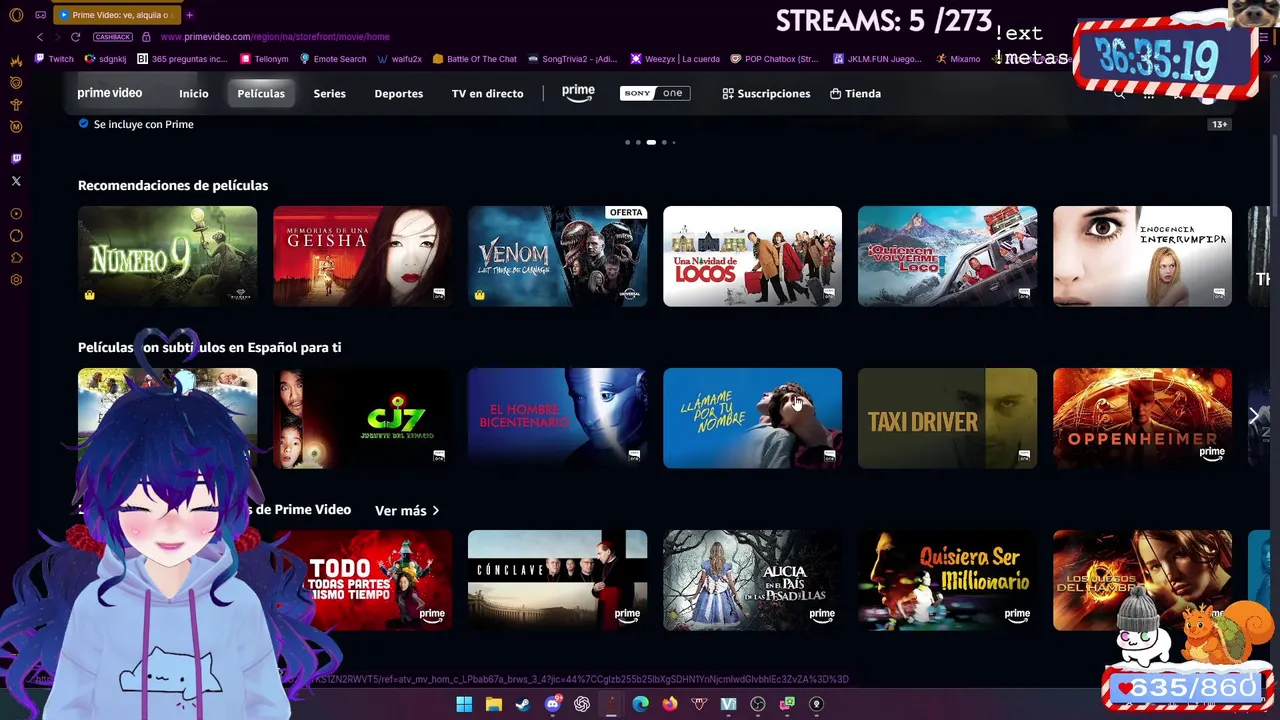Open Twitch icon in browser sidebar
Viewport: 1280px width, 720px height.
(16, 159)
